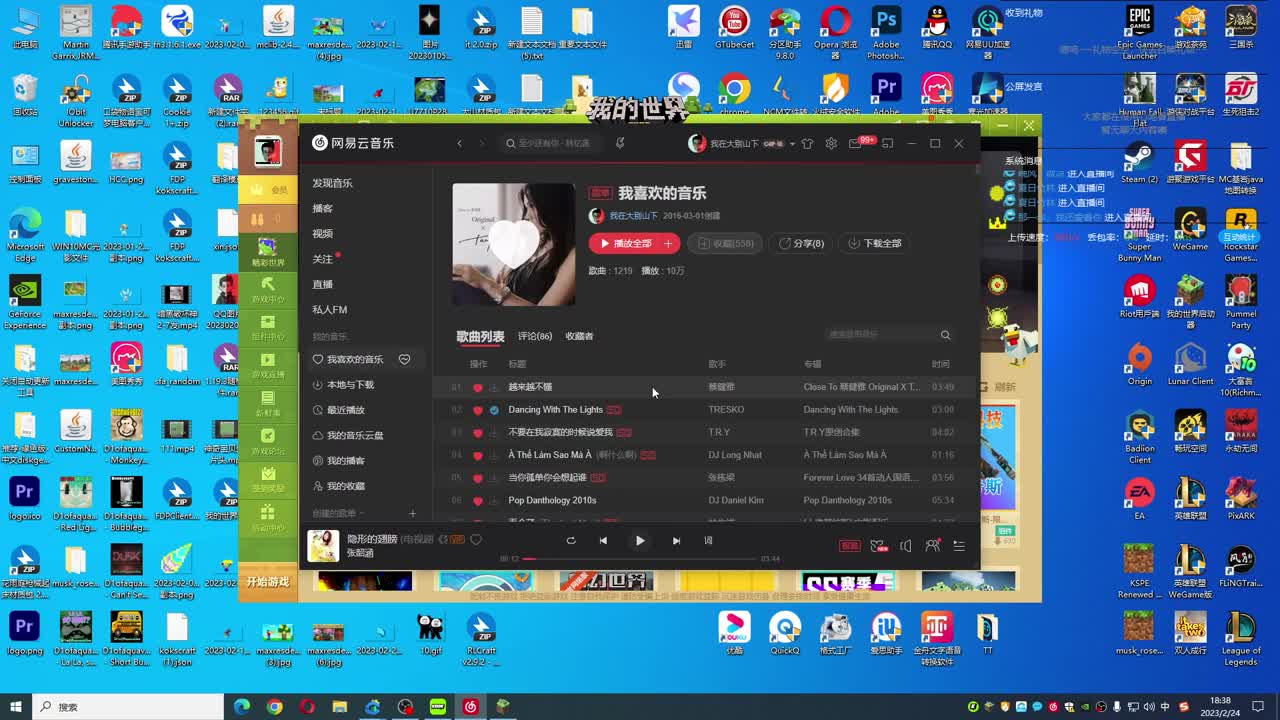Open the Windows Start menu
The image size is (1280, 720).
(x=16, y=707)
